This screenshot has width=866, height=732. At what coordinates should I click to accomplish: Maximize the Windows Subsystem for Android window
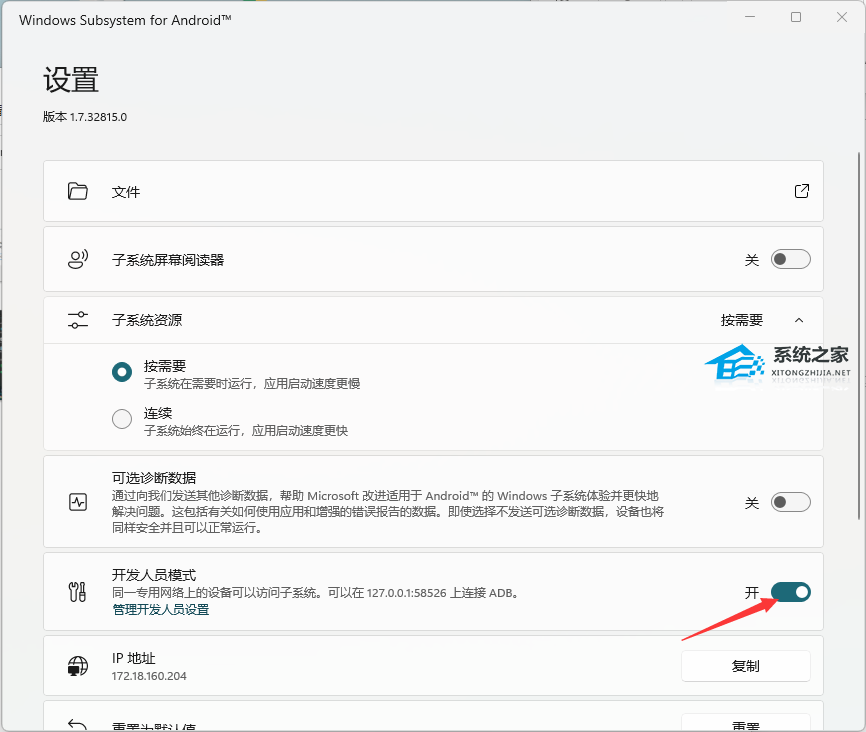pyautogui.click(x=796, y=17)
